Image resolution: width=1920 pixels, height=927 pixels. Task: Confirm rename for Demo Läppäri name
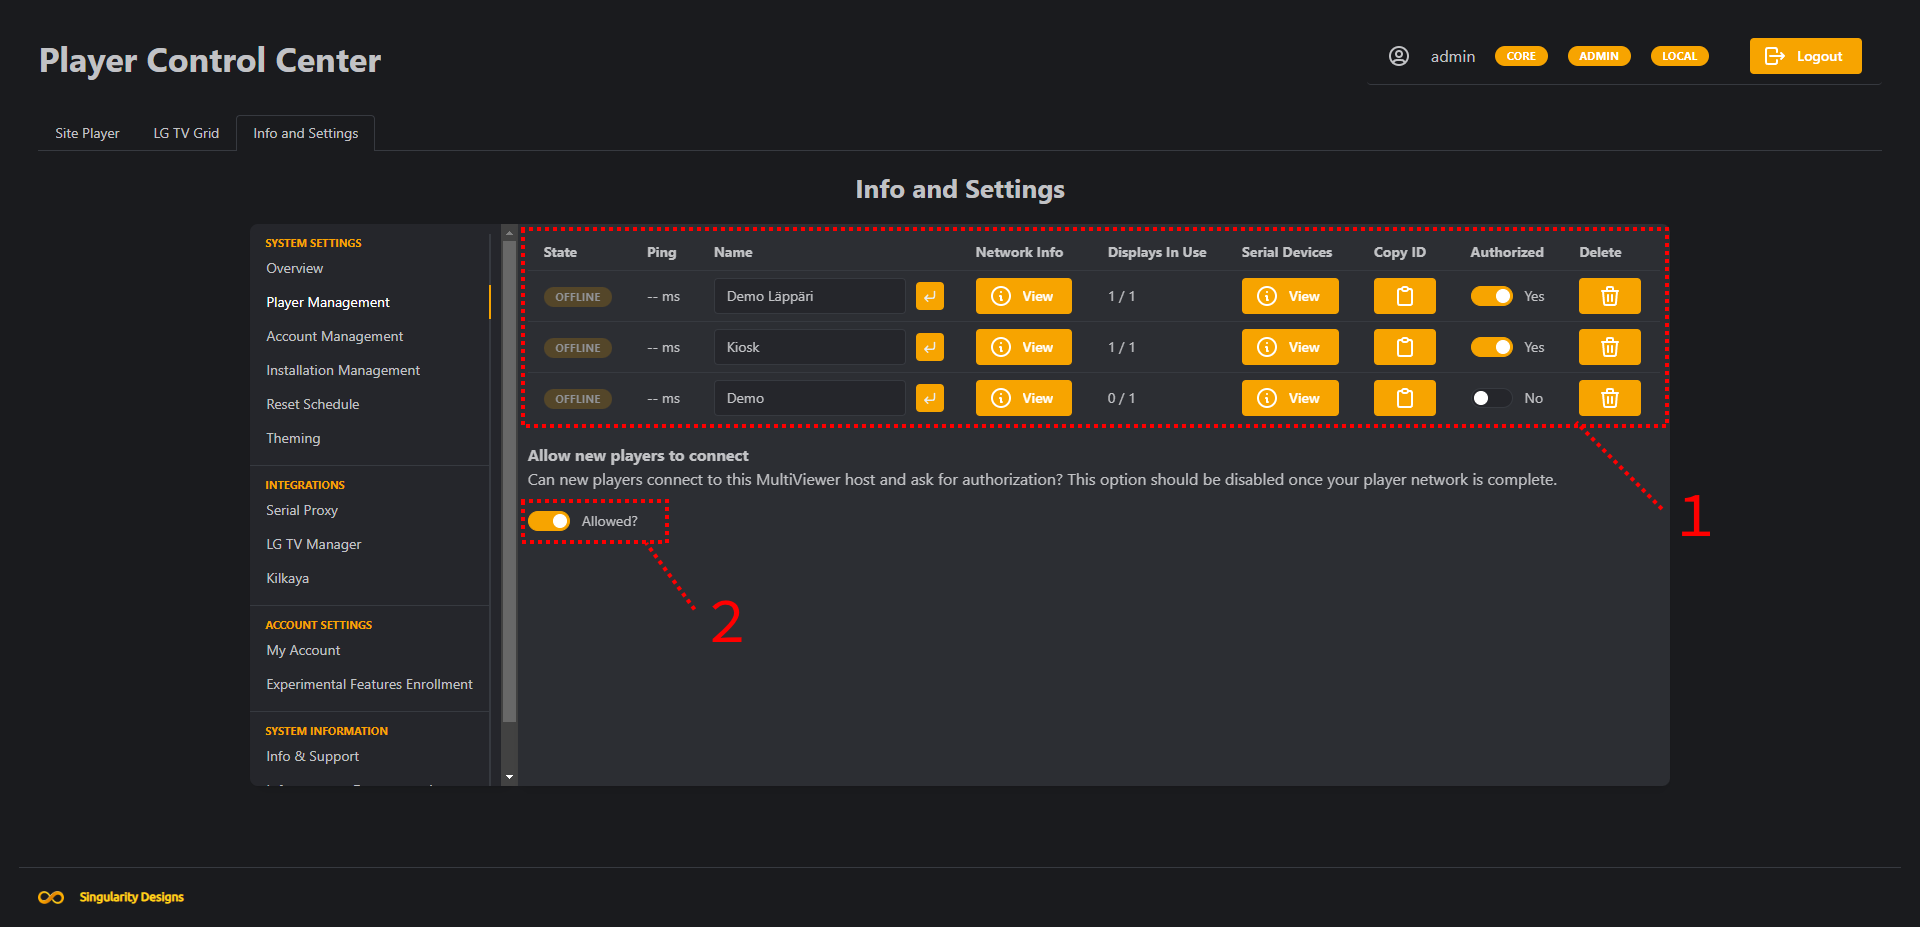929,296
